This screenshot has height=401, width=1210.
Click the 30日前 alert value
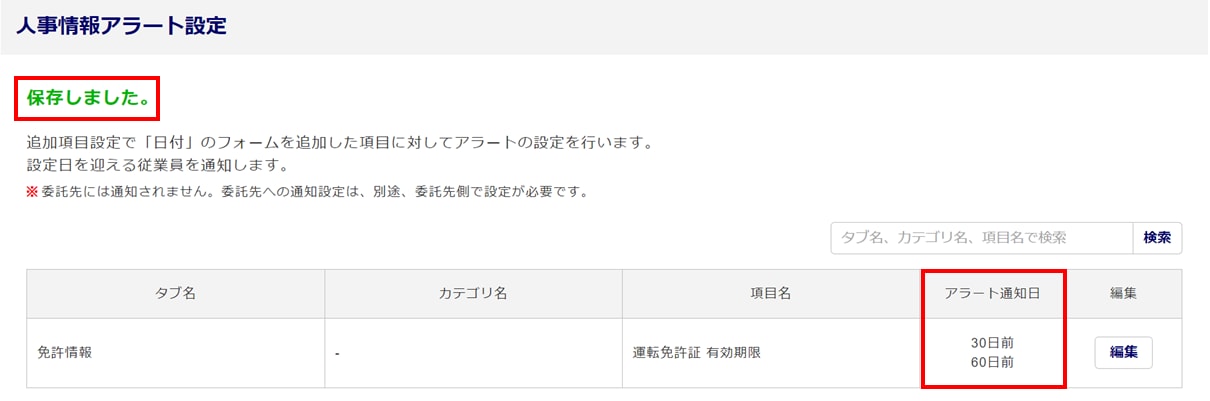[992, 343]
